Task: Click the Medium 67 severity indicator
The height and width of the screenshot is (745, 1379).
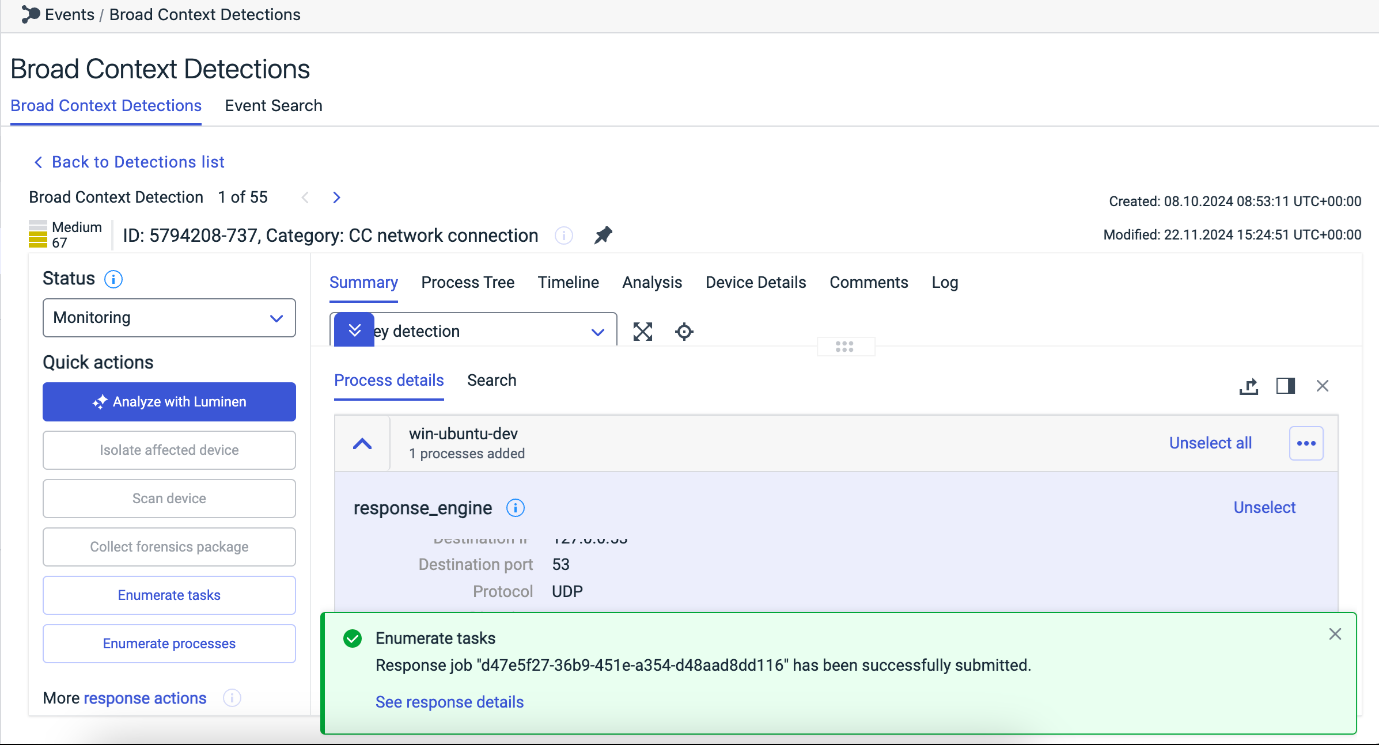Action: click(66, 235)
